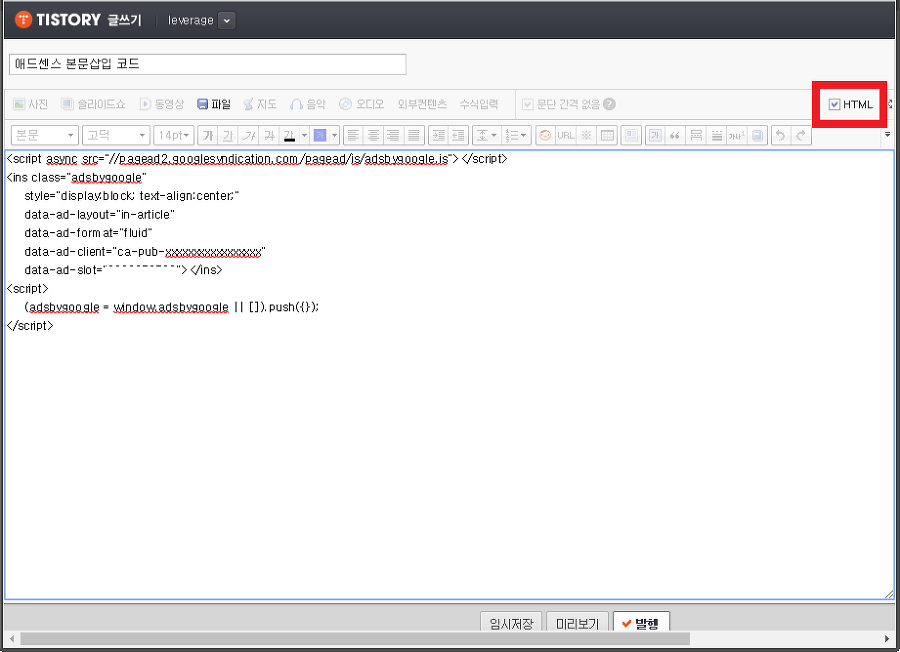Open the 수식입력 formula input
Image resolution: width=900 pixels, height=652 pixels.
point(479,104)
